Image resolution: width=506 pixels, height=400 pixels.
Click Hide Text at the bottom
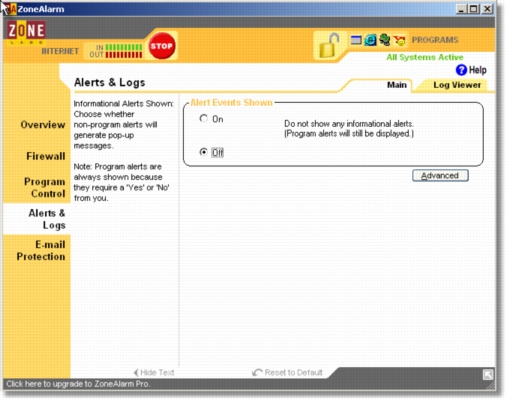pos(154,372)
